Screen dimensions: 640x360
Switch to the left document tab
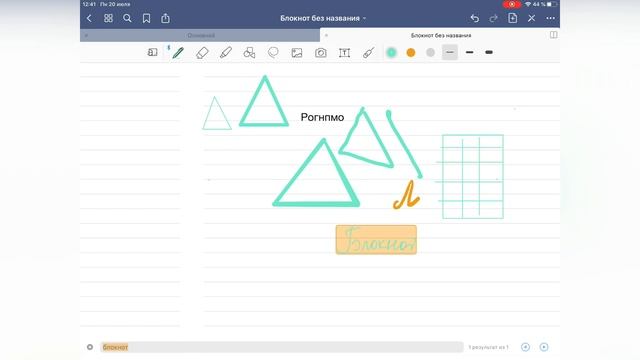[x=201, y=36]
